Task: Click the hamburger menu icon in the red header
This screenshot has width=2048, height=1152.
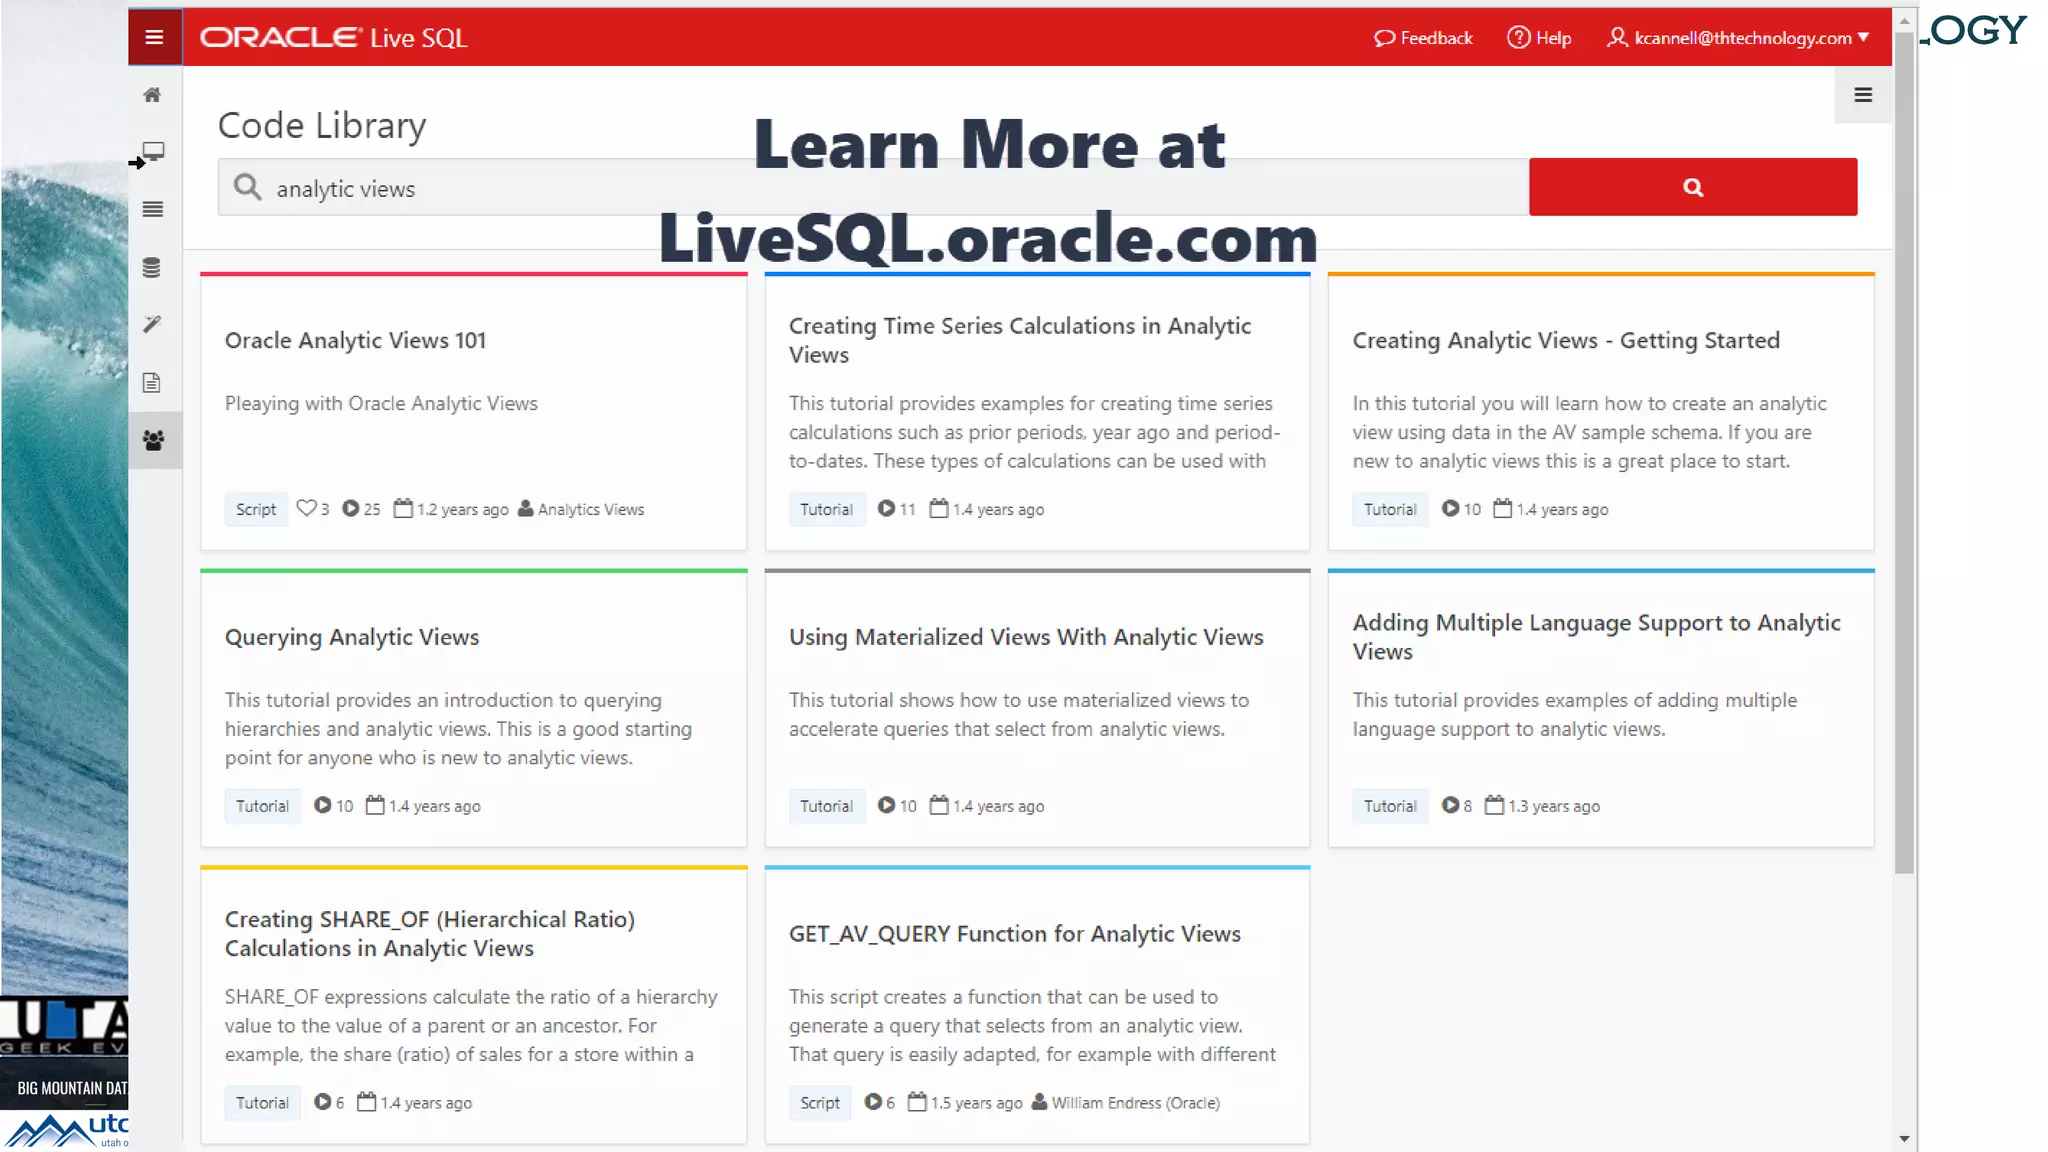Action: (x=154, y=37)
